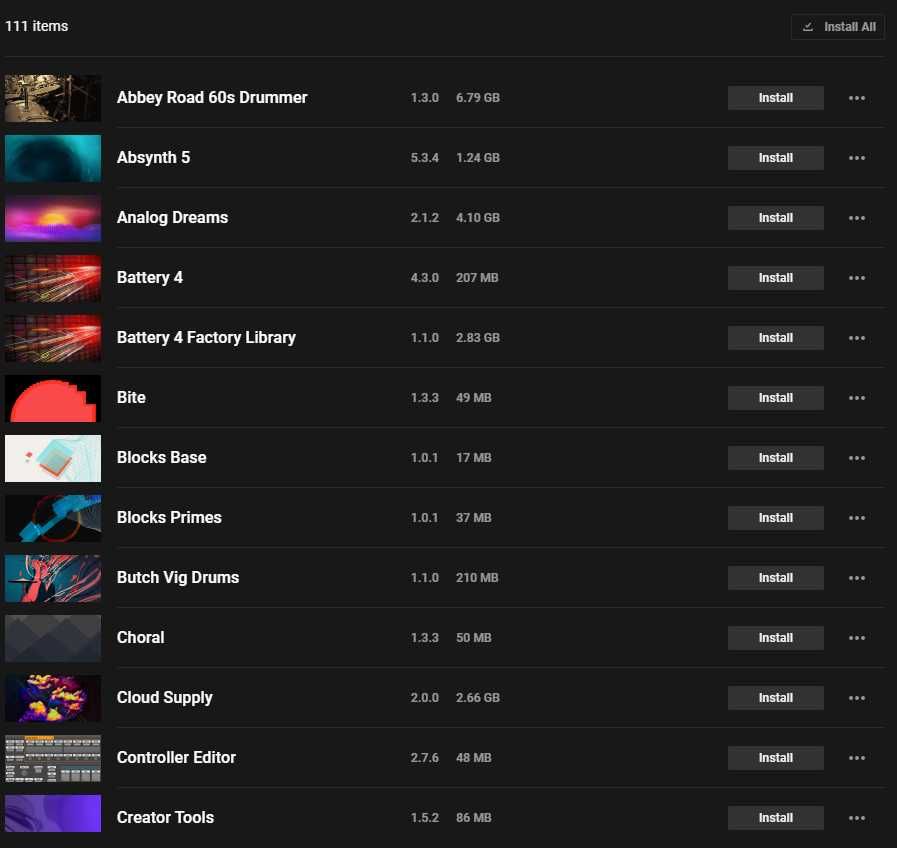Image resolution: width=897 pixels, height=848 pixels.
Task: Click the Abbey Road 60s Drummer thumbnail
Action: click(53, 98)
